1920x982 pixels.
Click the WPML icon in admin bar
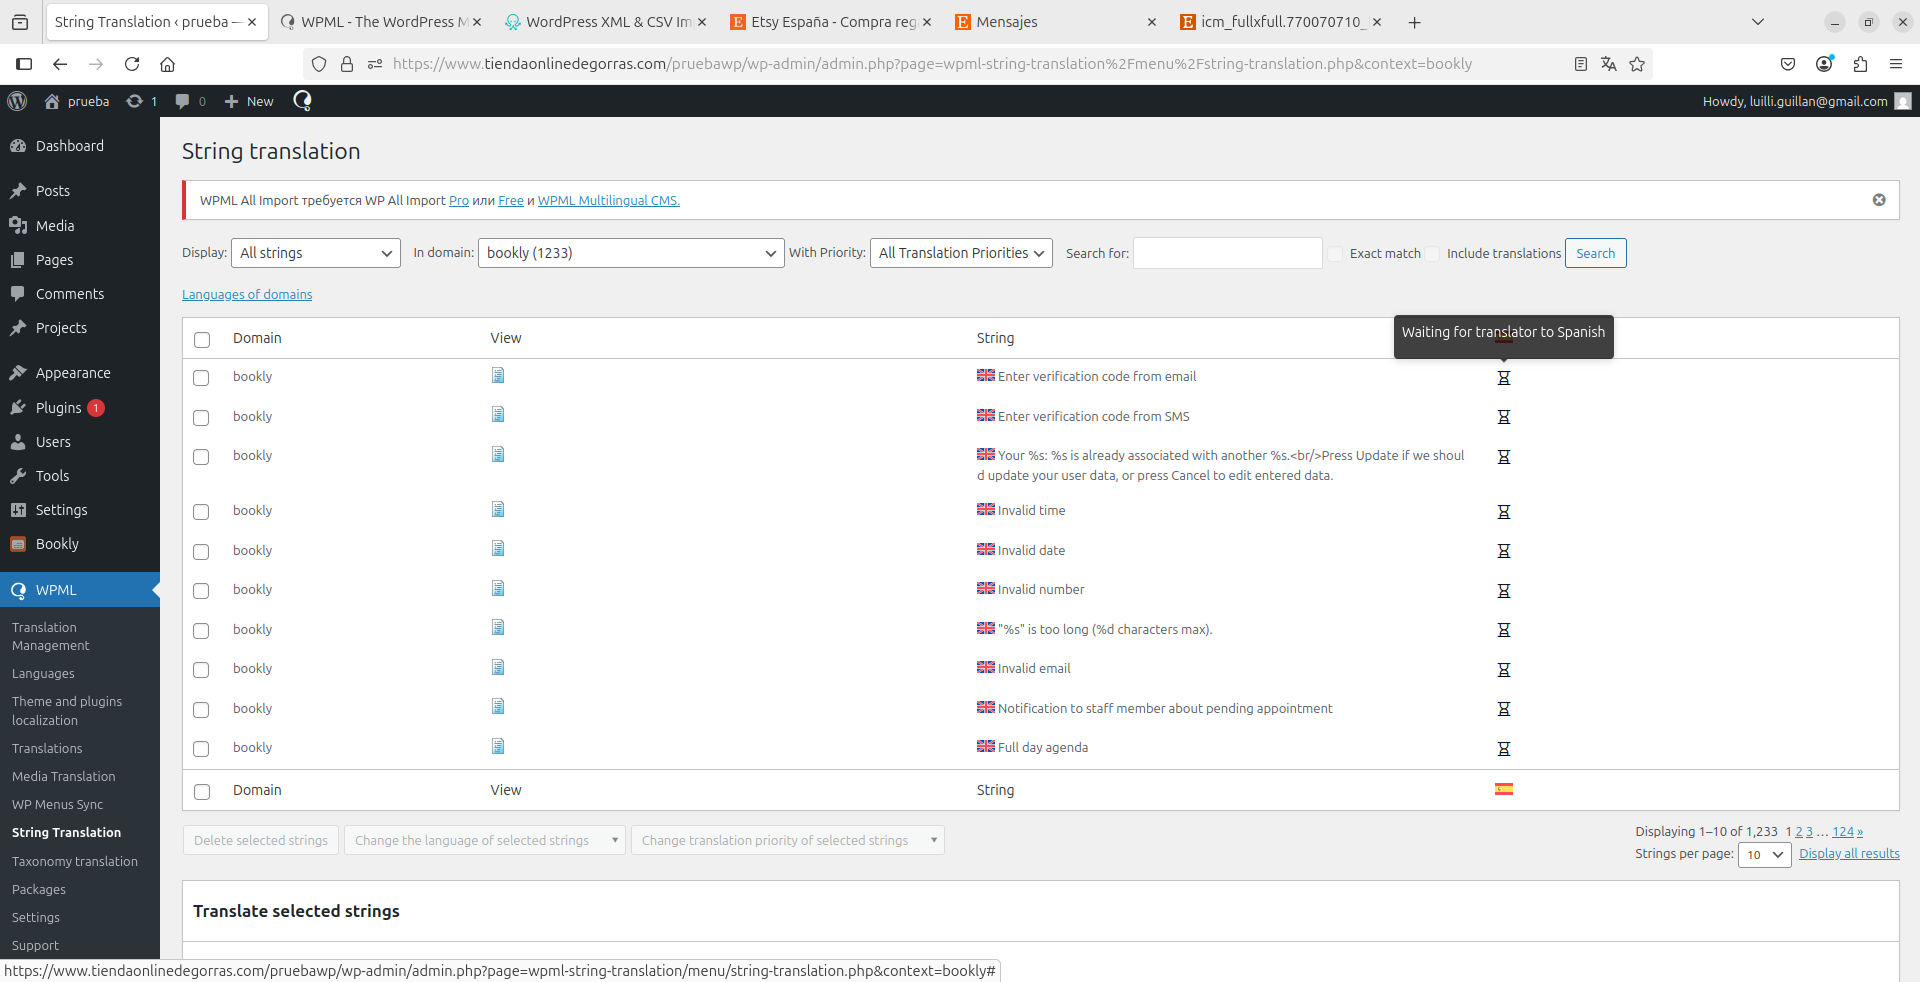tap(302, 101)
